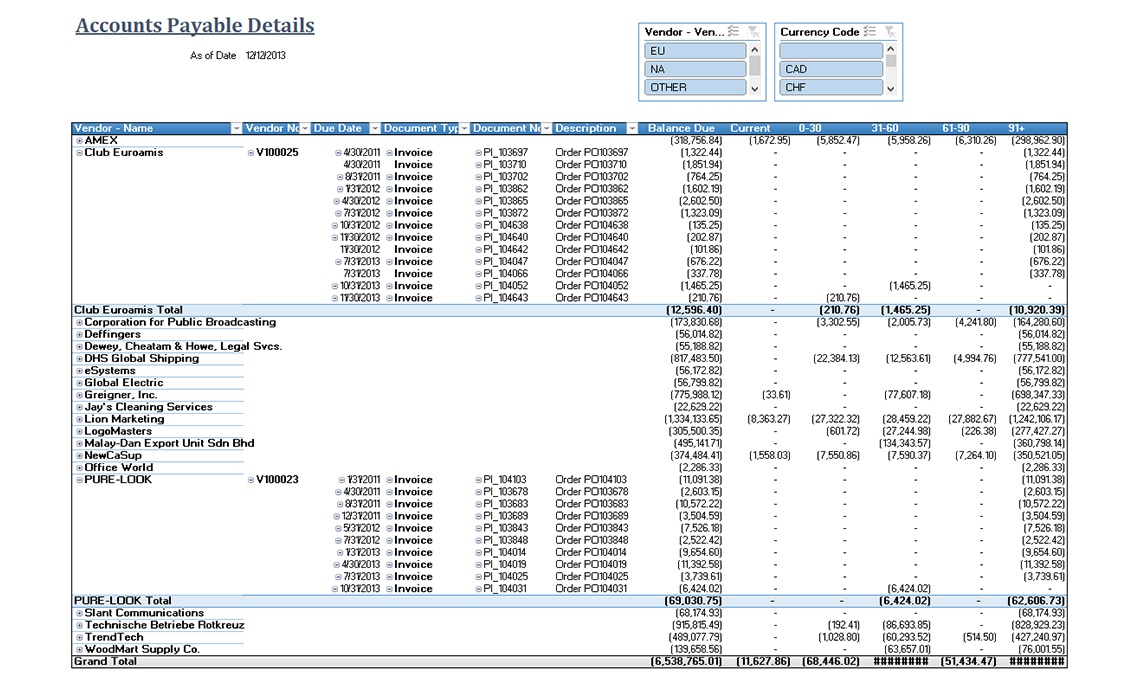Select the Grand Total row label
This screenshot has height=687, width=1140.
(x=105, y=662)
